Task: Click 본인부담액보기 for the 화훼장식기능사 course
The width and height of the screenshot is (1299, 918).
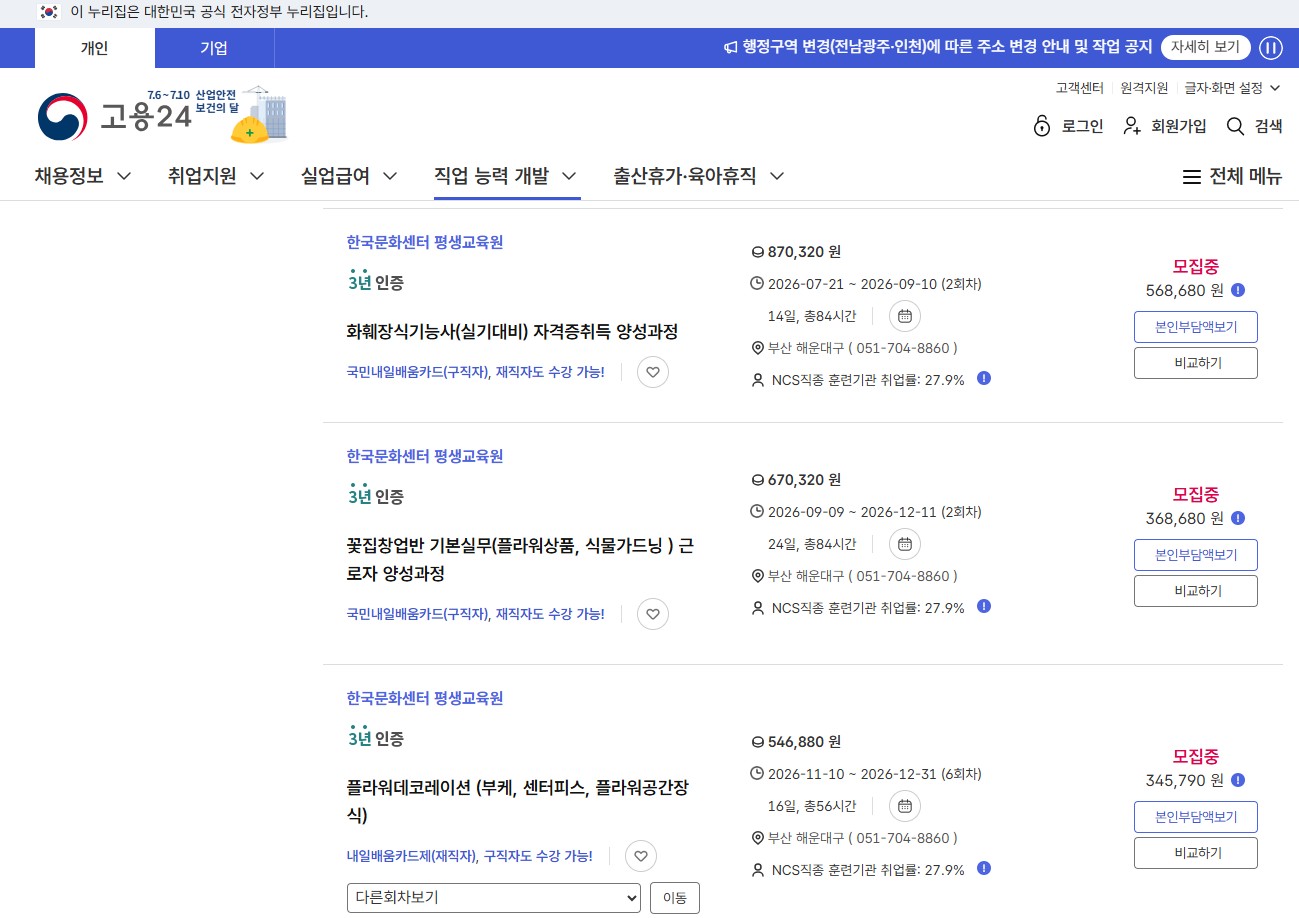Action: 1196,327
